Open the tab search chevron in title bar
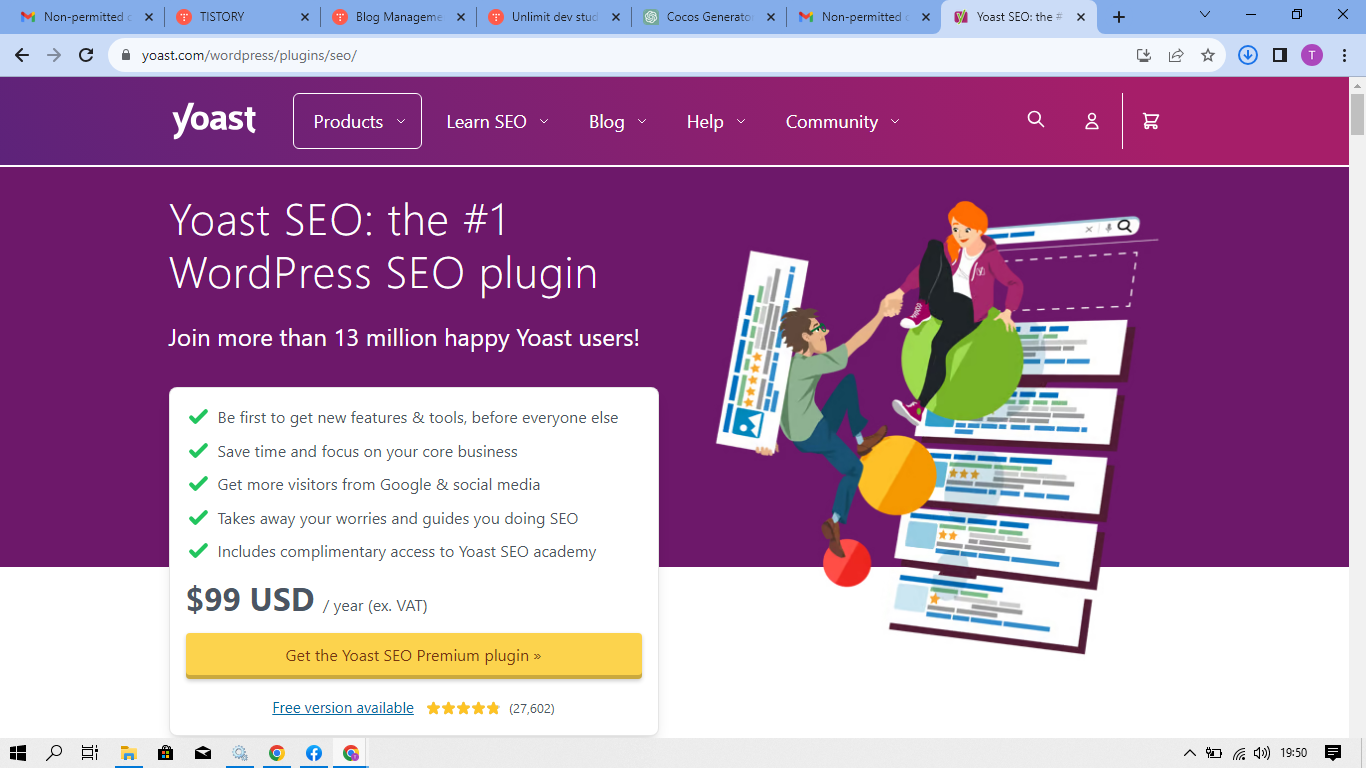1366x768 pixels. [1205, 15]
